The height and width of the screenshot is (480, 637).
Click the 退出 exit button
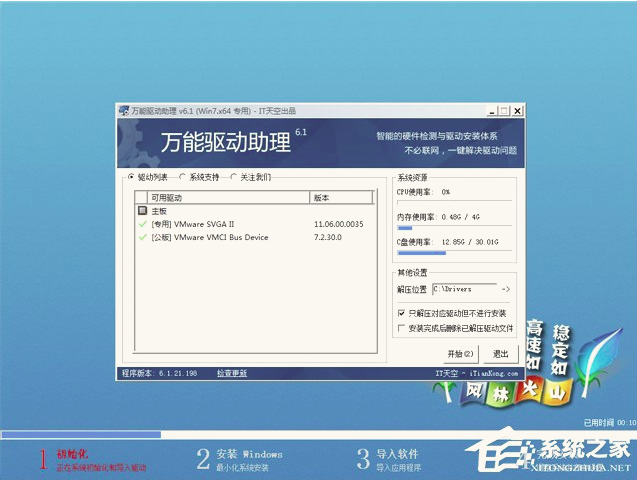click(x=501, y=354)
